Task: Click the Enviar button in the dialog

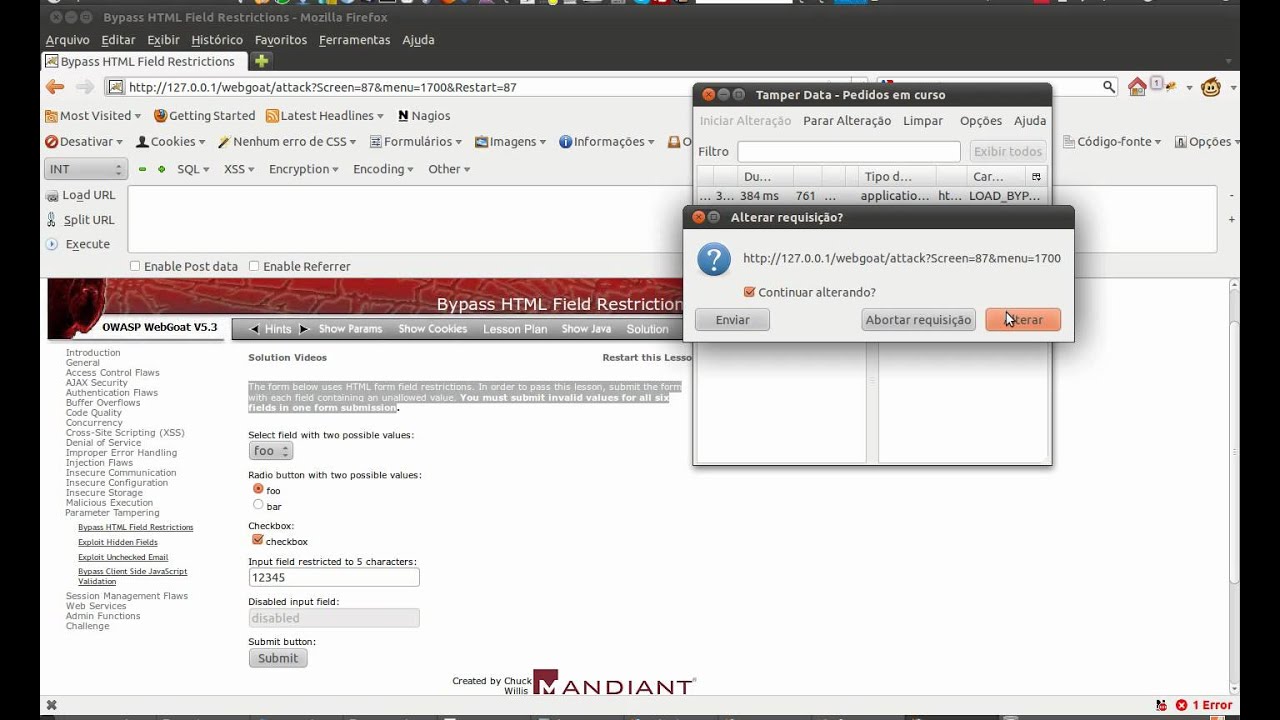Action: point(732,320)
